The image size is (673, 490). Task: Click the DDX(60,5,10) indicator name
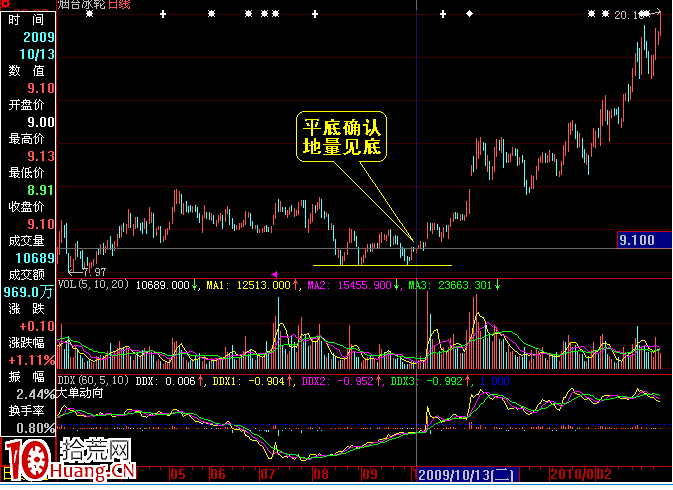click(x=93, y=380)
